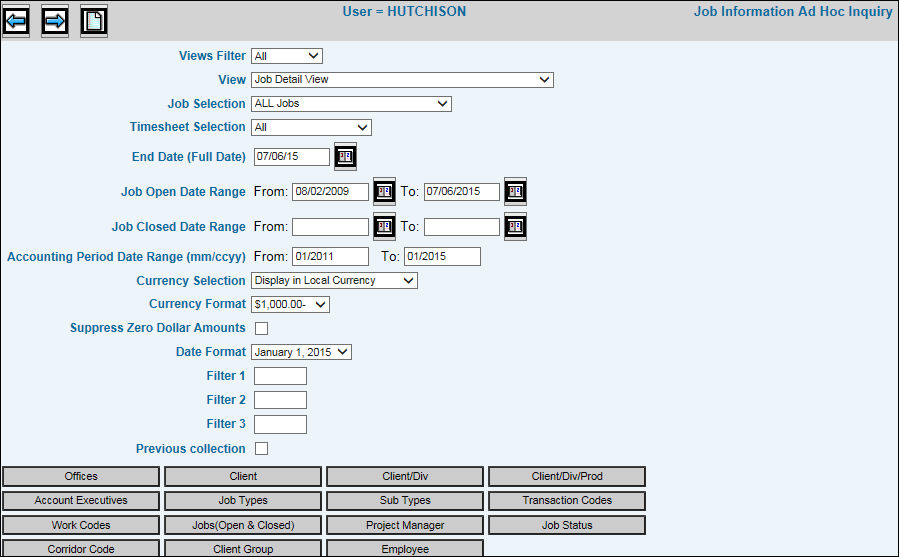Open the Date Format dropdown
899x557 pixels.
click(x=301, y=352)
